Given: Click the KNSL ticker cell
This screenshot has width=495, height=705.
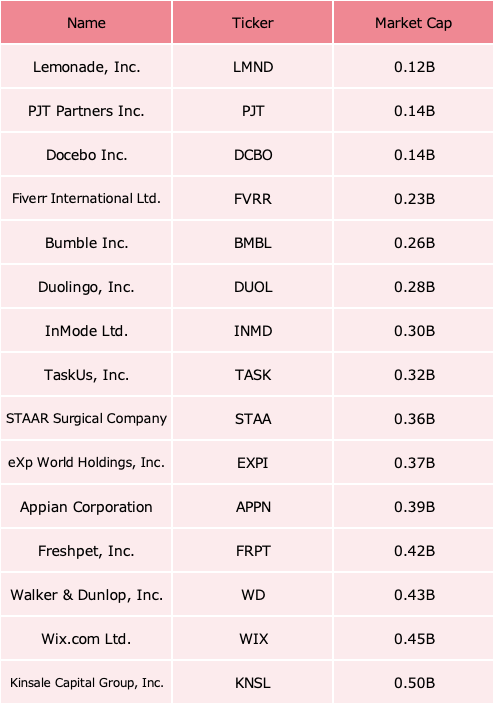Looking at the screenshot, I should click(x=253, y=683).
